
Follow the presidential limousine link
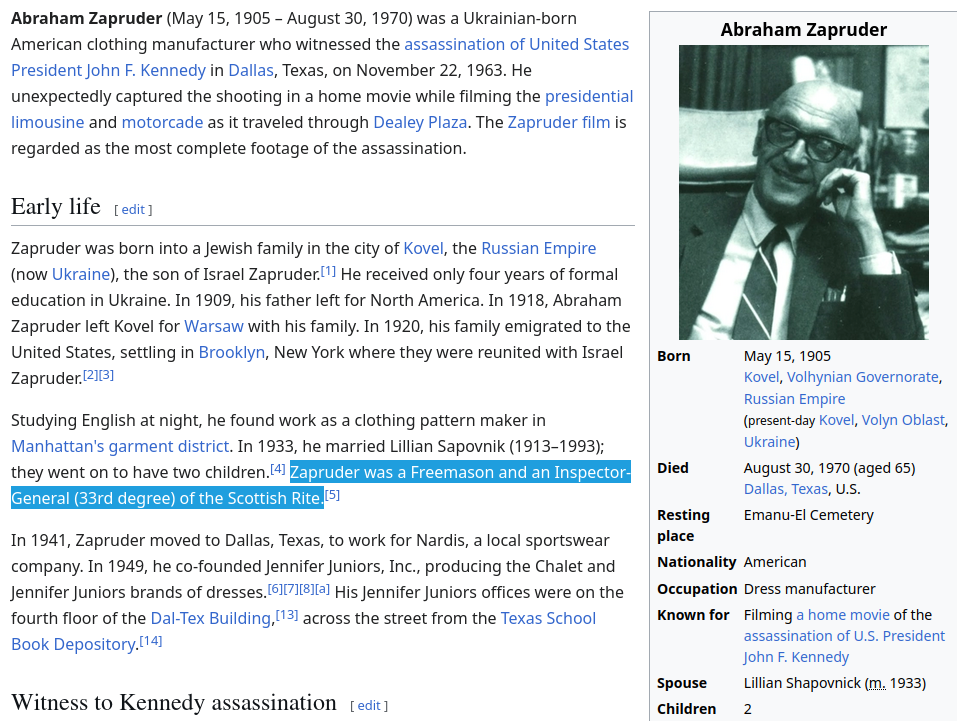point(589,96)
